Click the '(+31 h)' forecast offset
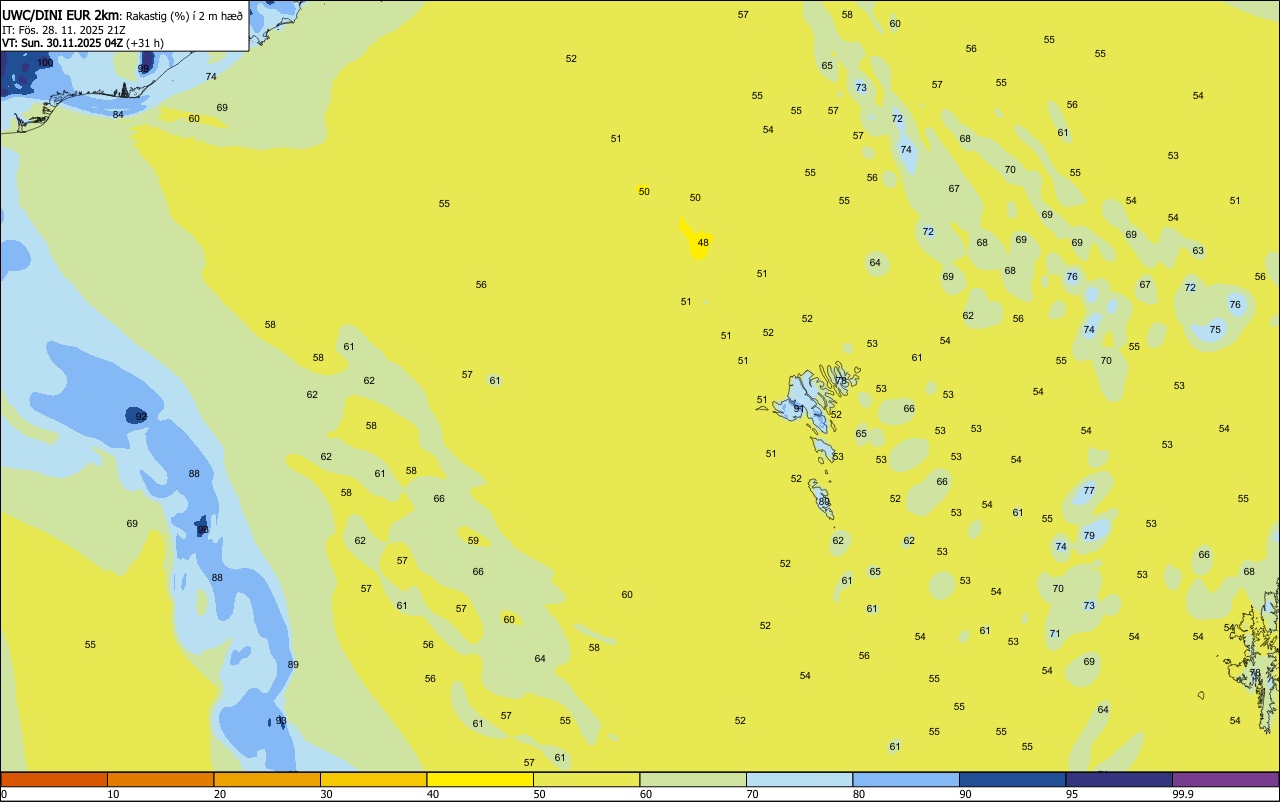 145,43
